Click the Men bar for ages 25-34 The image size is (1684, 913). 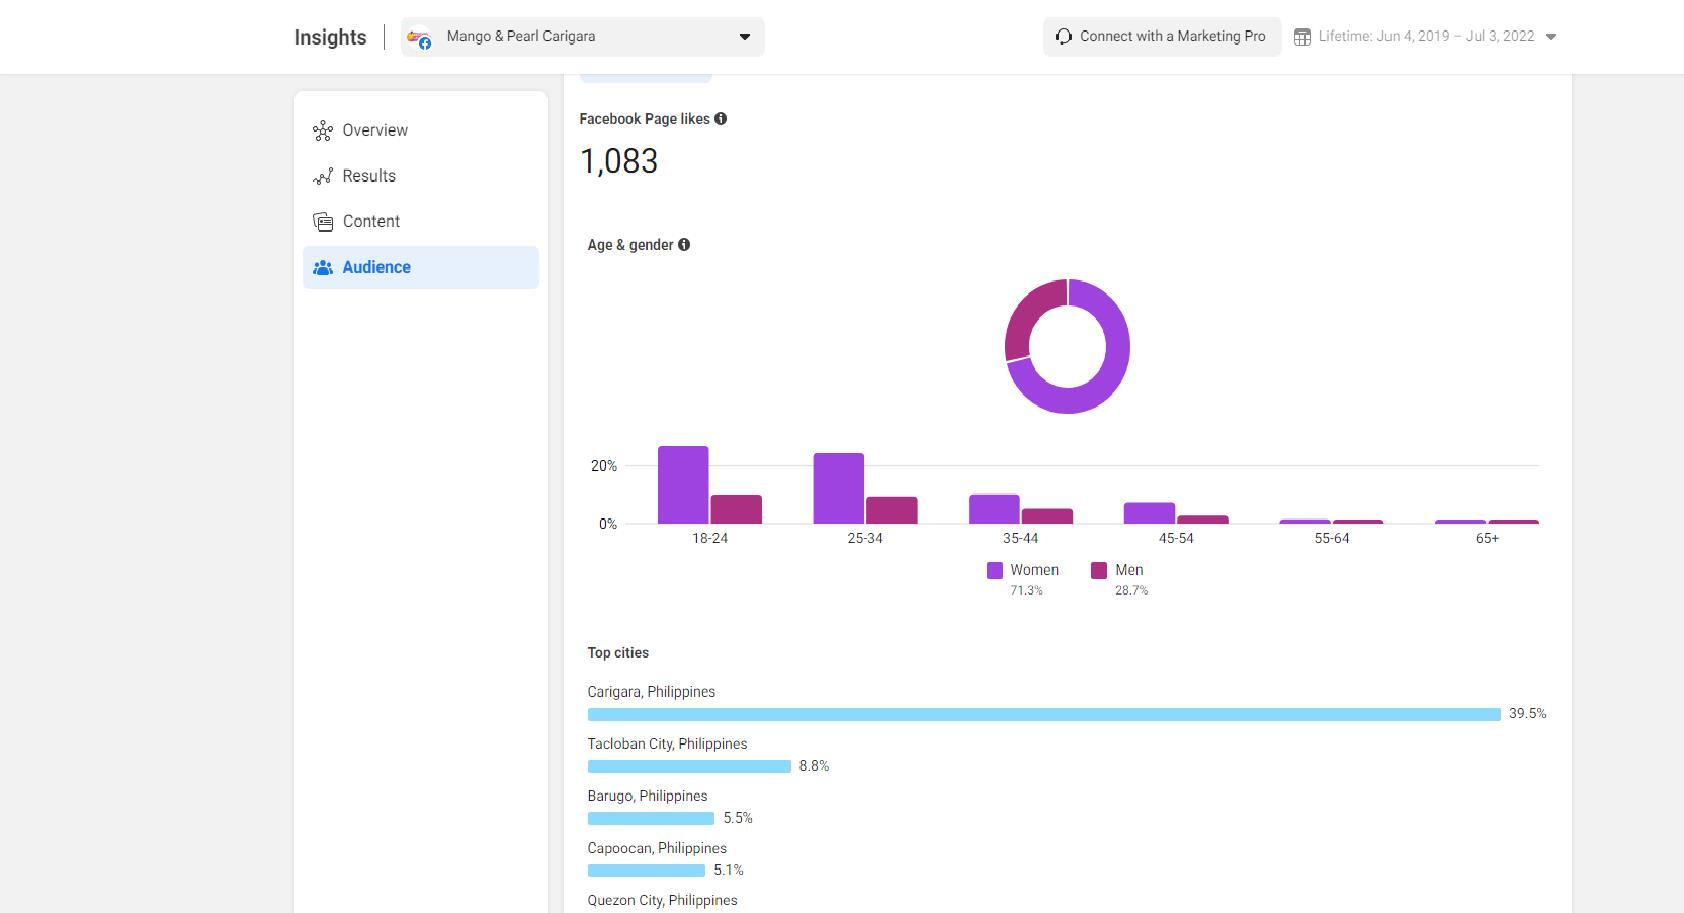click(x=892, y=510)
